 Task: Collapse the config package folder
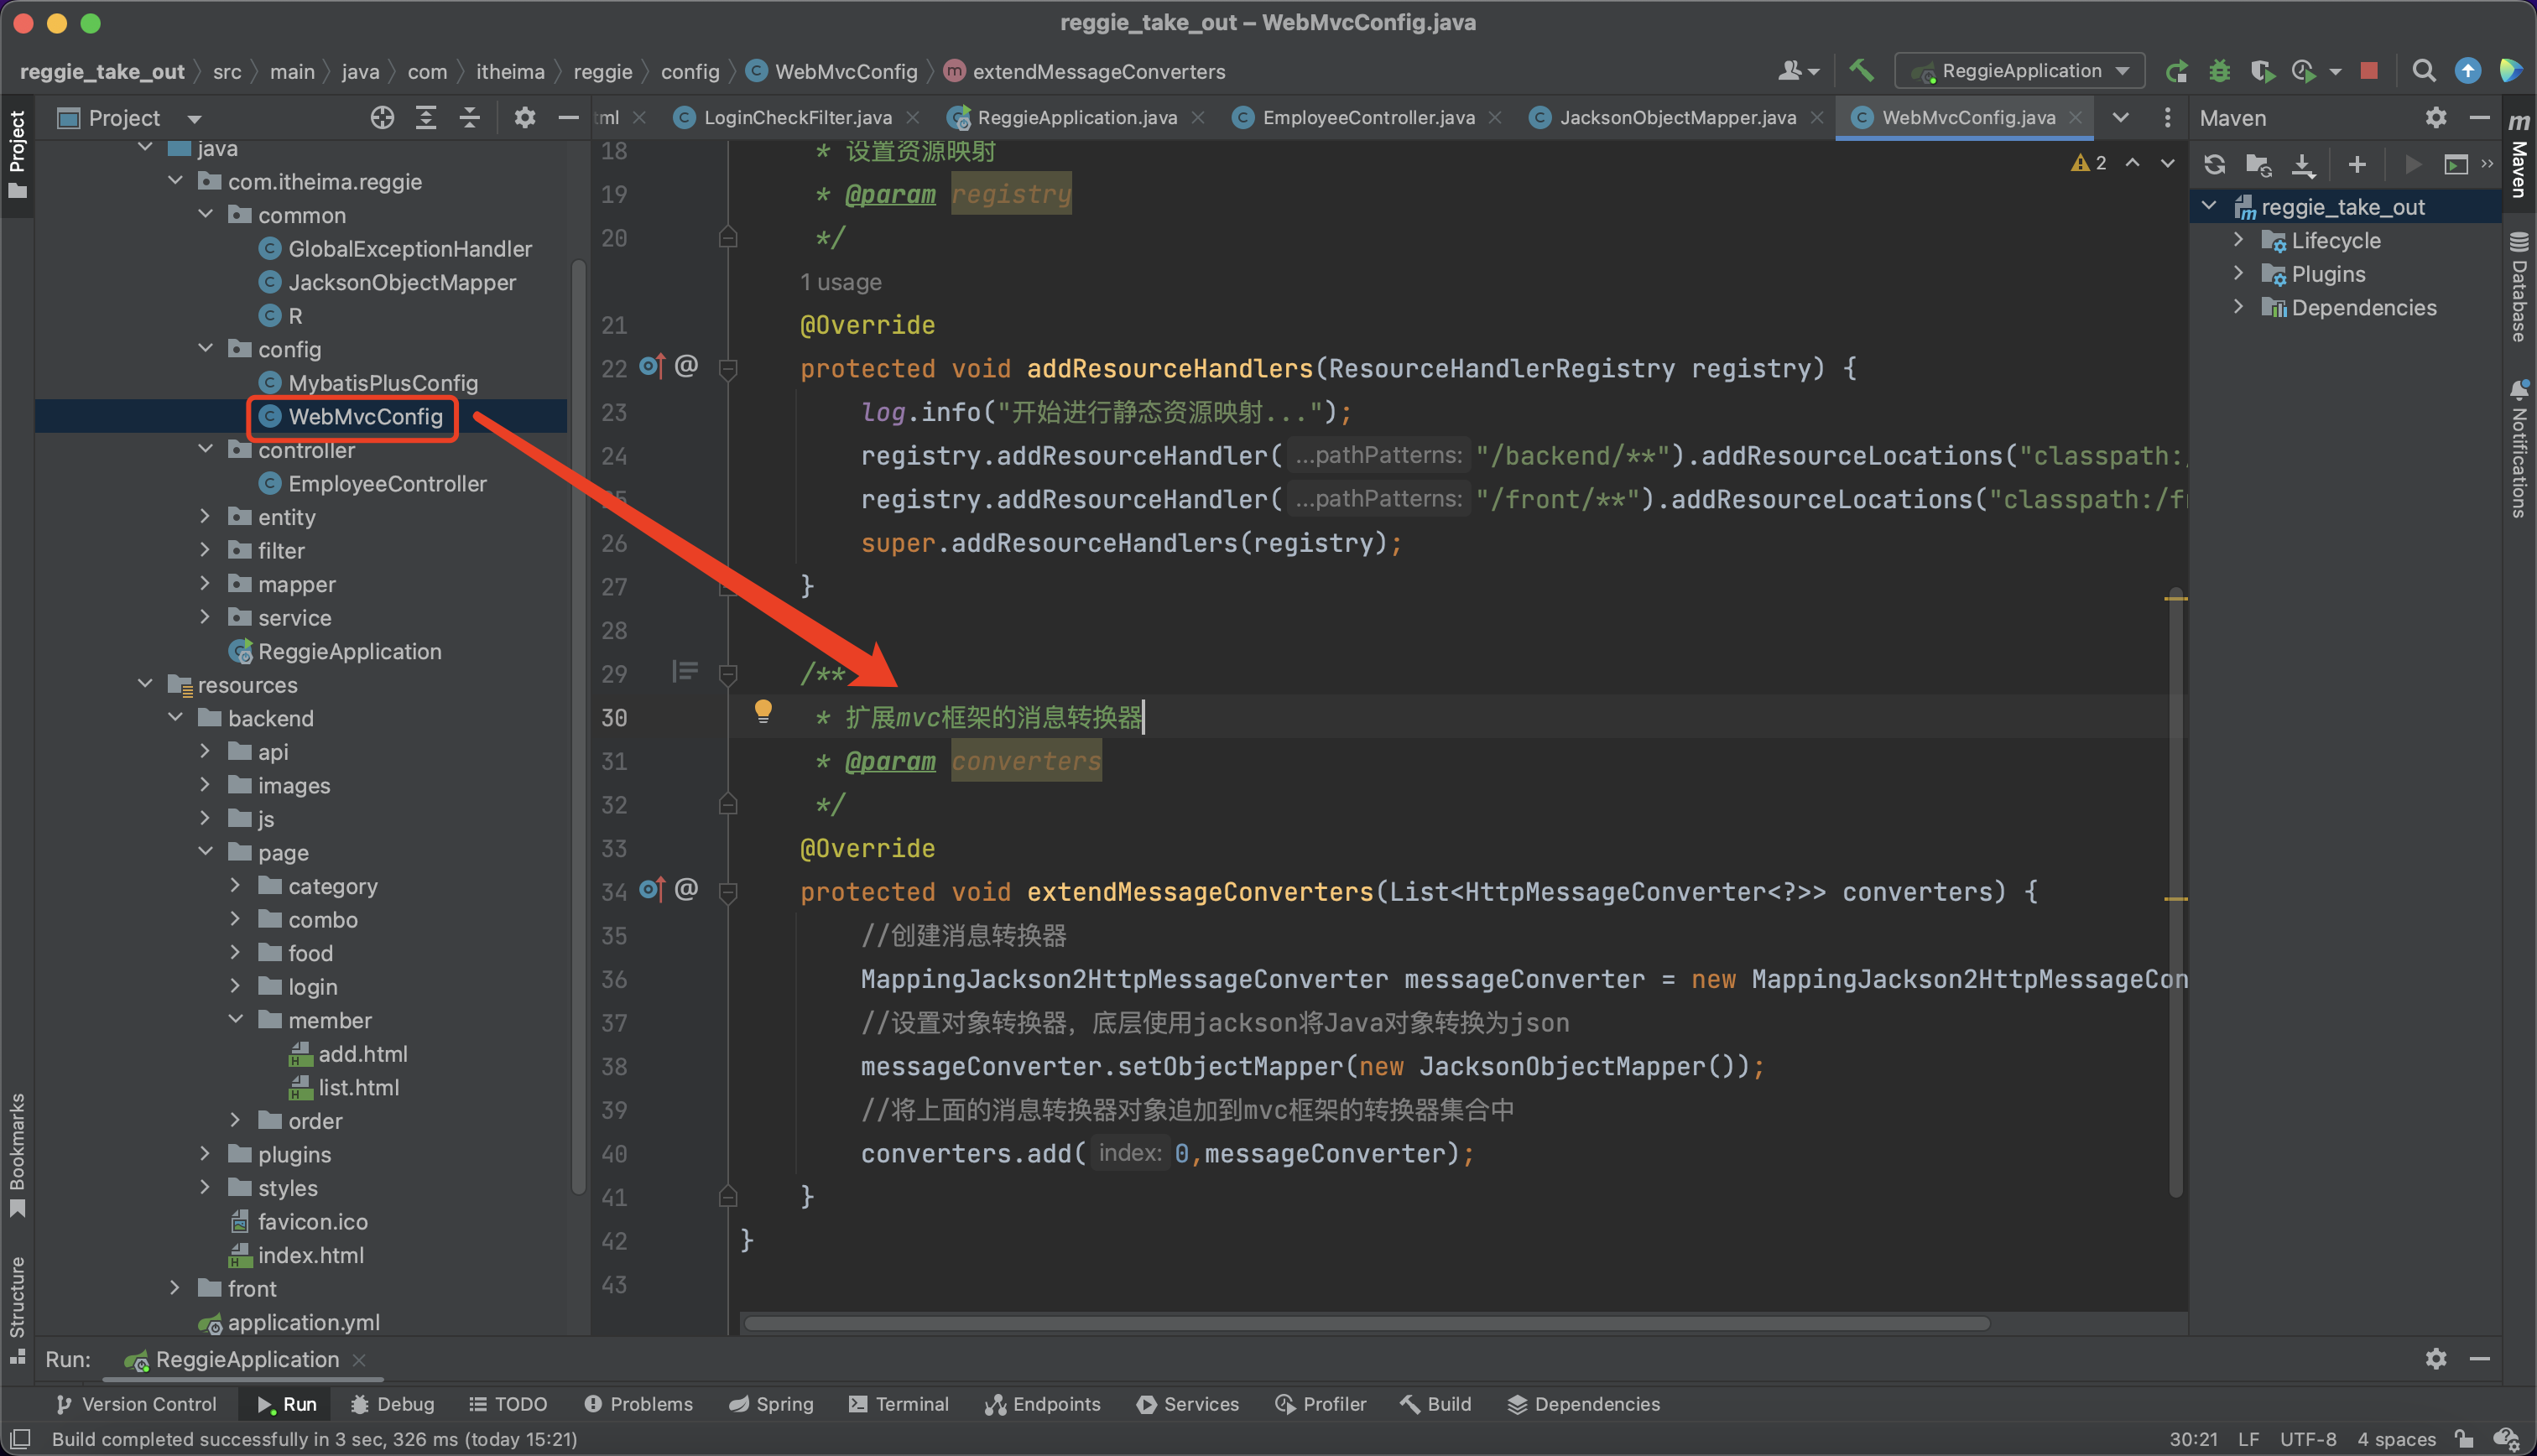pos(206,349)
